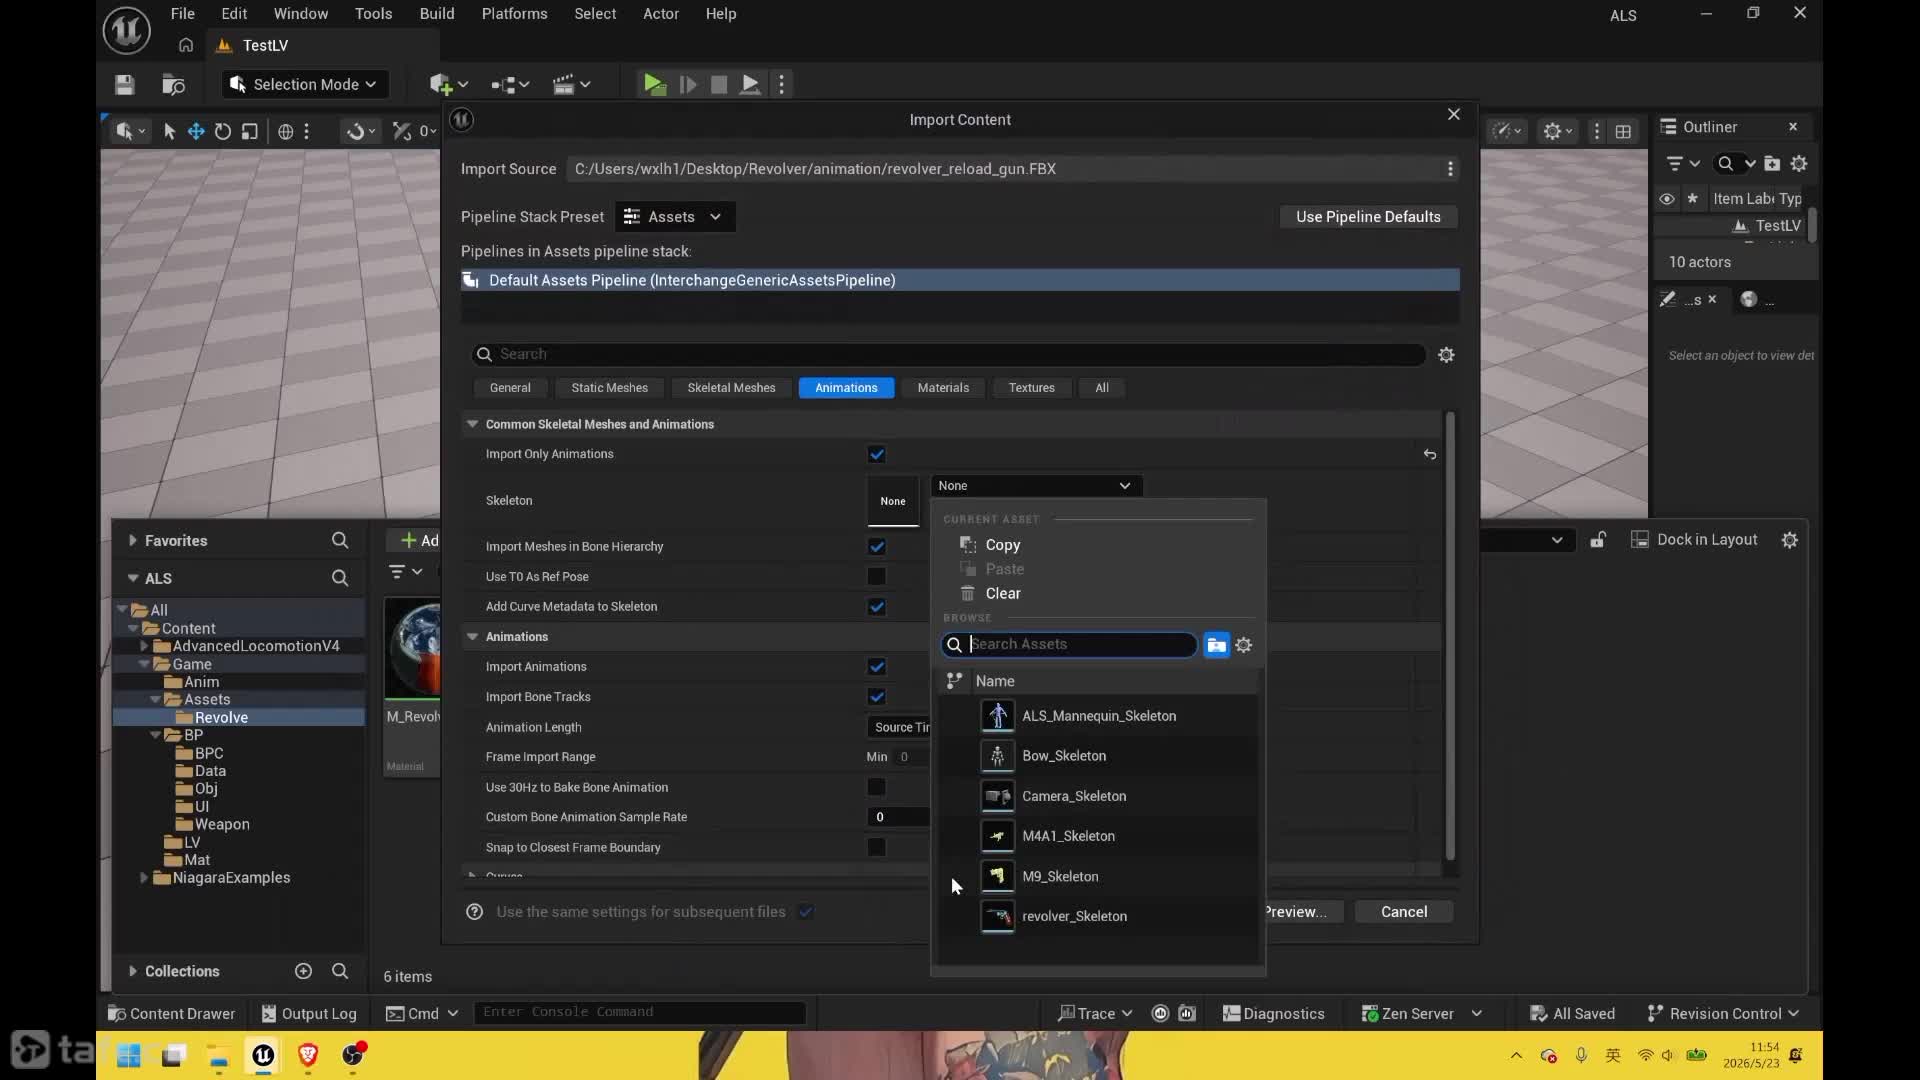Add a new collection
This screenshot has width=1920, height=1080.
[x=304, y=971]
